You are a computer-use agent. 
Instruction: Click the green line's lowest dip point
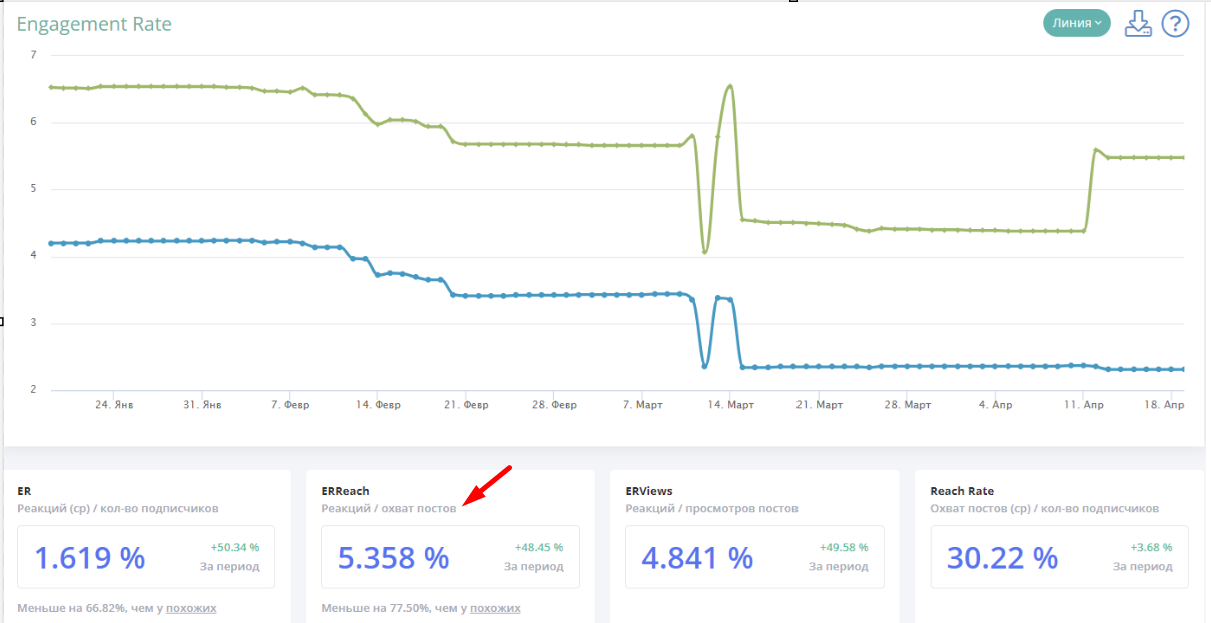pyautogui.click(x=705, y=251)
